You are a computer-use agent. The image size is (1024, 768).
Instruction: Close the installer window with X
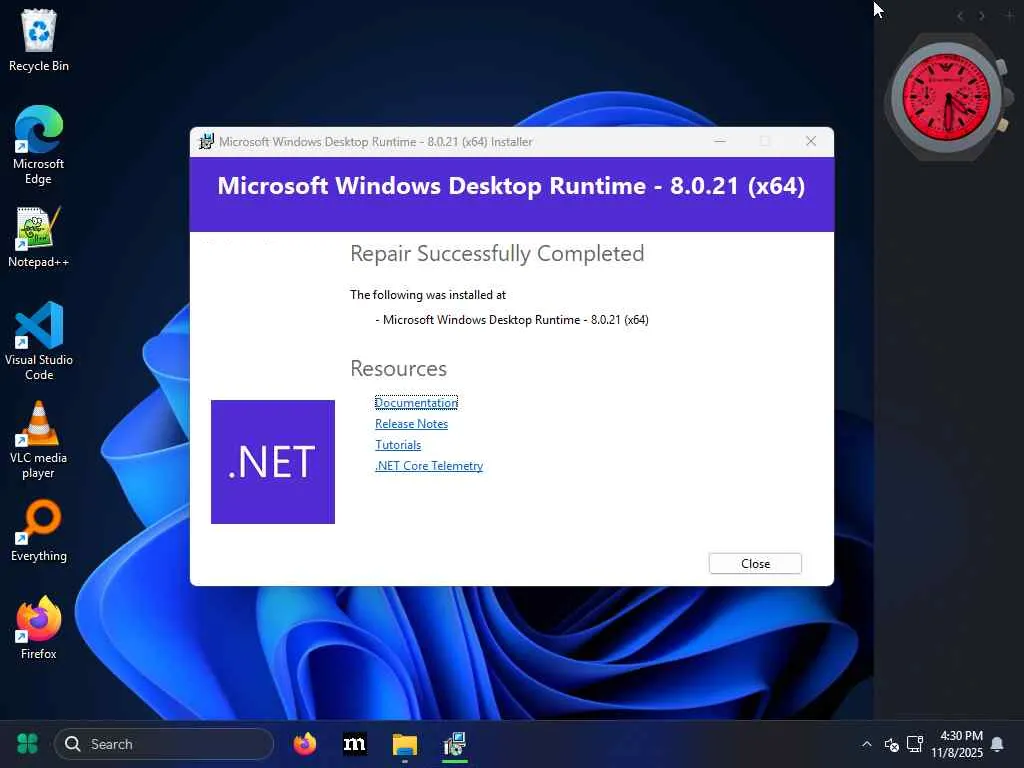(x=810, y=141)
